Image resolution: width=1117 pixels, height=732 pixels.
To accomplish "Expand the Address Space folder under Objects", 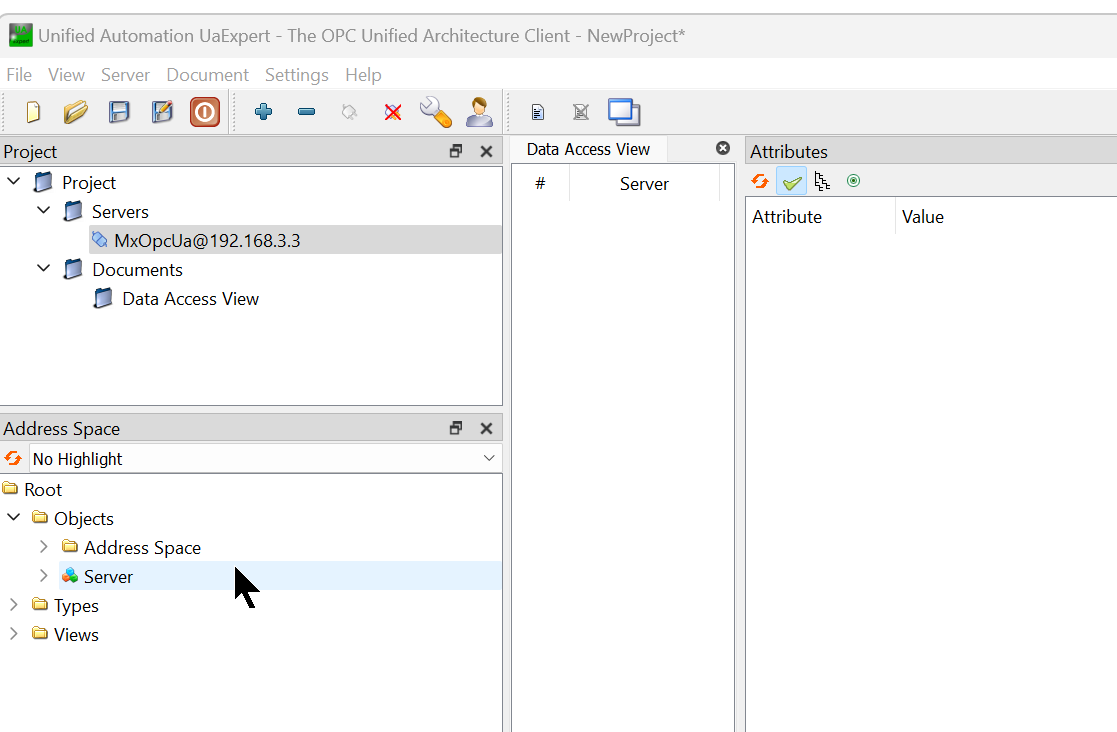I will pyautogui.click(x=43, y=547).
